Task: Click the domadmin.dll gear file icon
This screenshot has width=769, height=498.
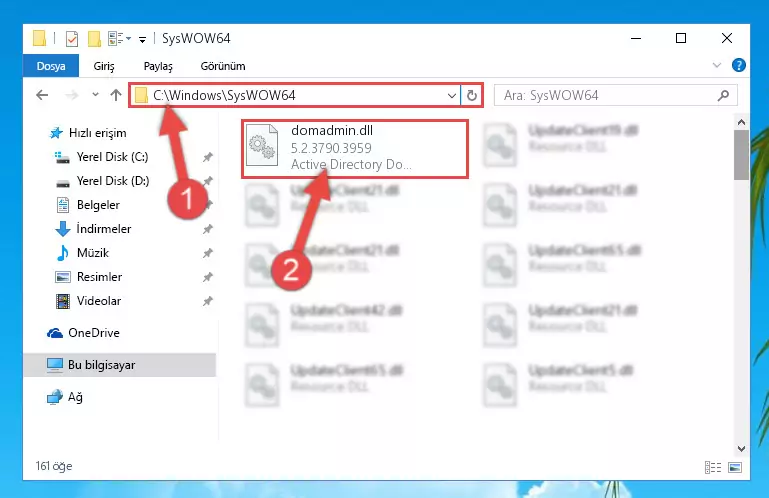Action: click(x=262, y=146)
